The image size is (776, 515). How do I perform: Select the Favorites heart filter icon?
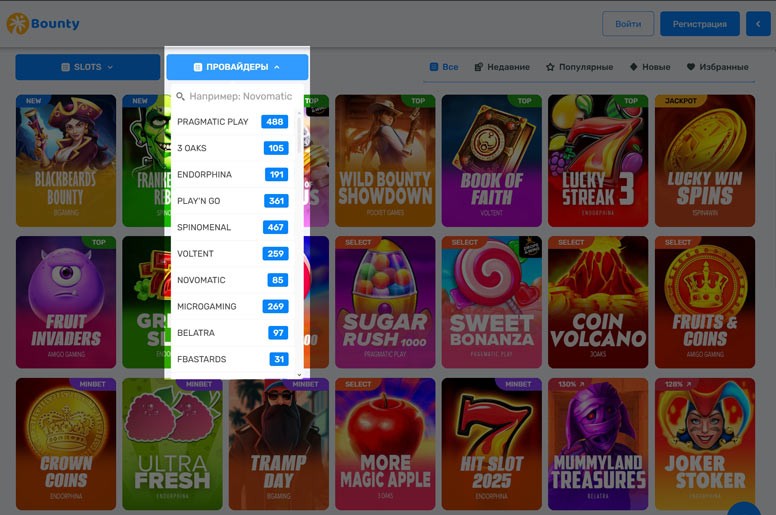691,67
